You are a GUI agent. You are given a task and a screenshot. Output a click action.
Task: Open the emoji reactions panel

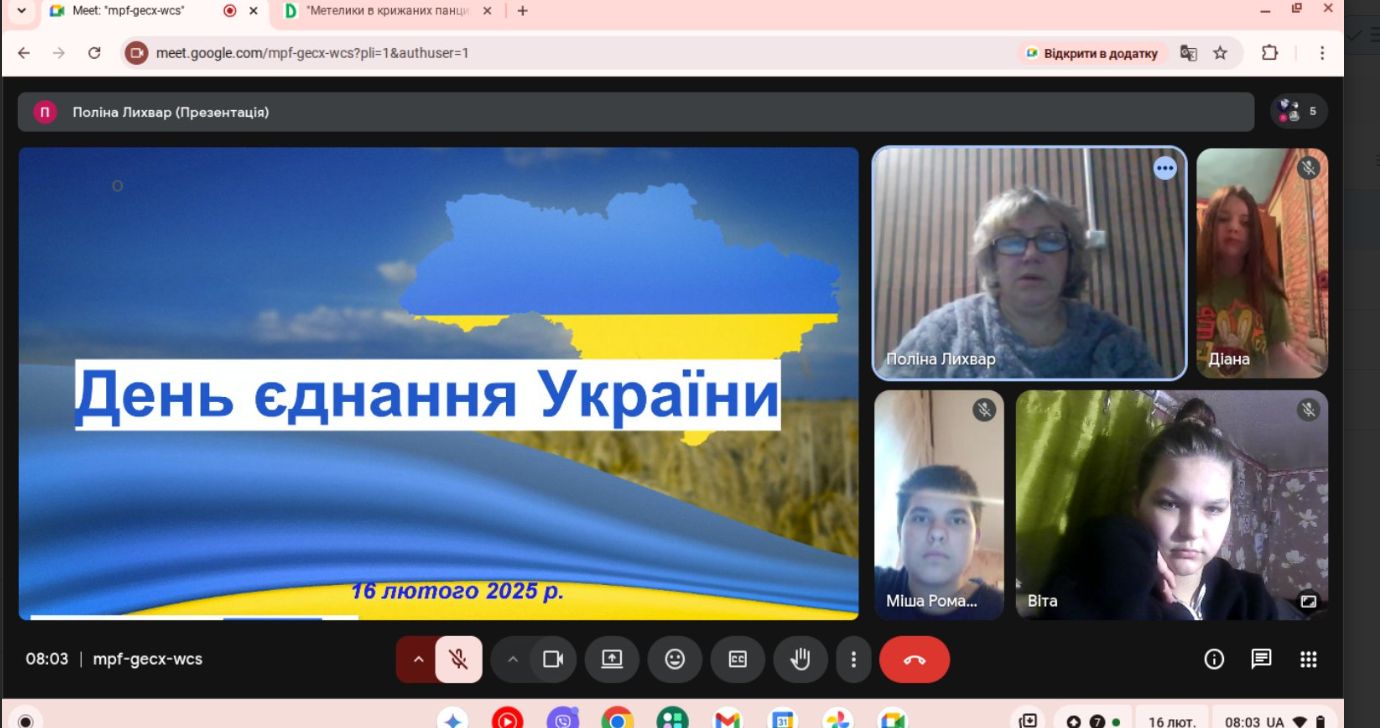(675, 659)
